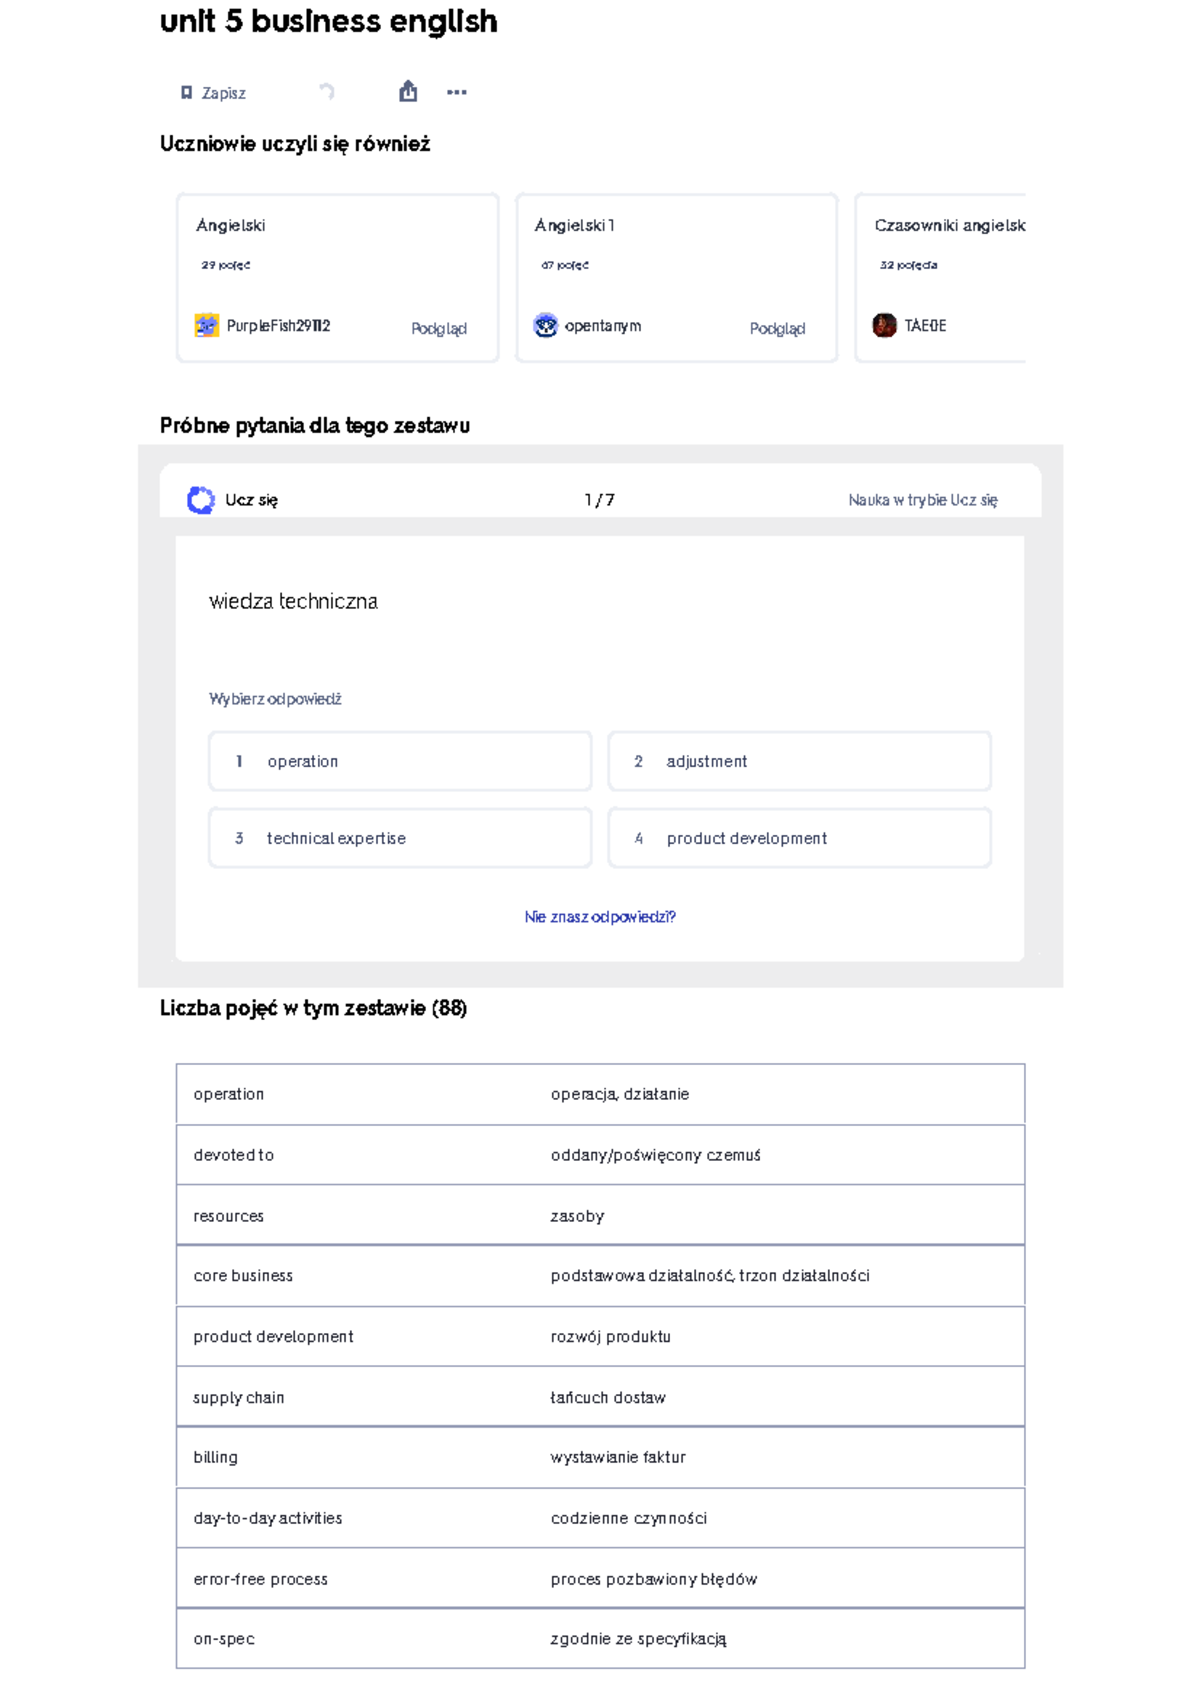Click the PurpleFish29112 profile avatar

tap(206, 324)
